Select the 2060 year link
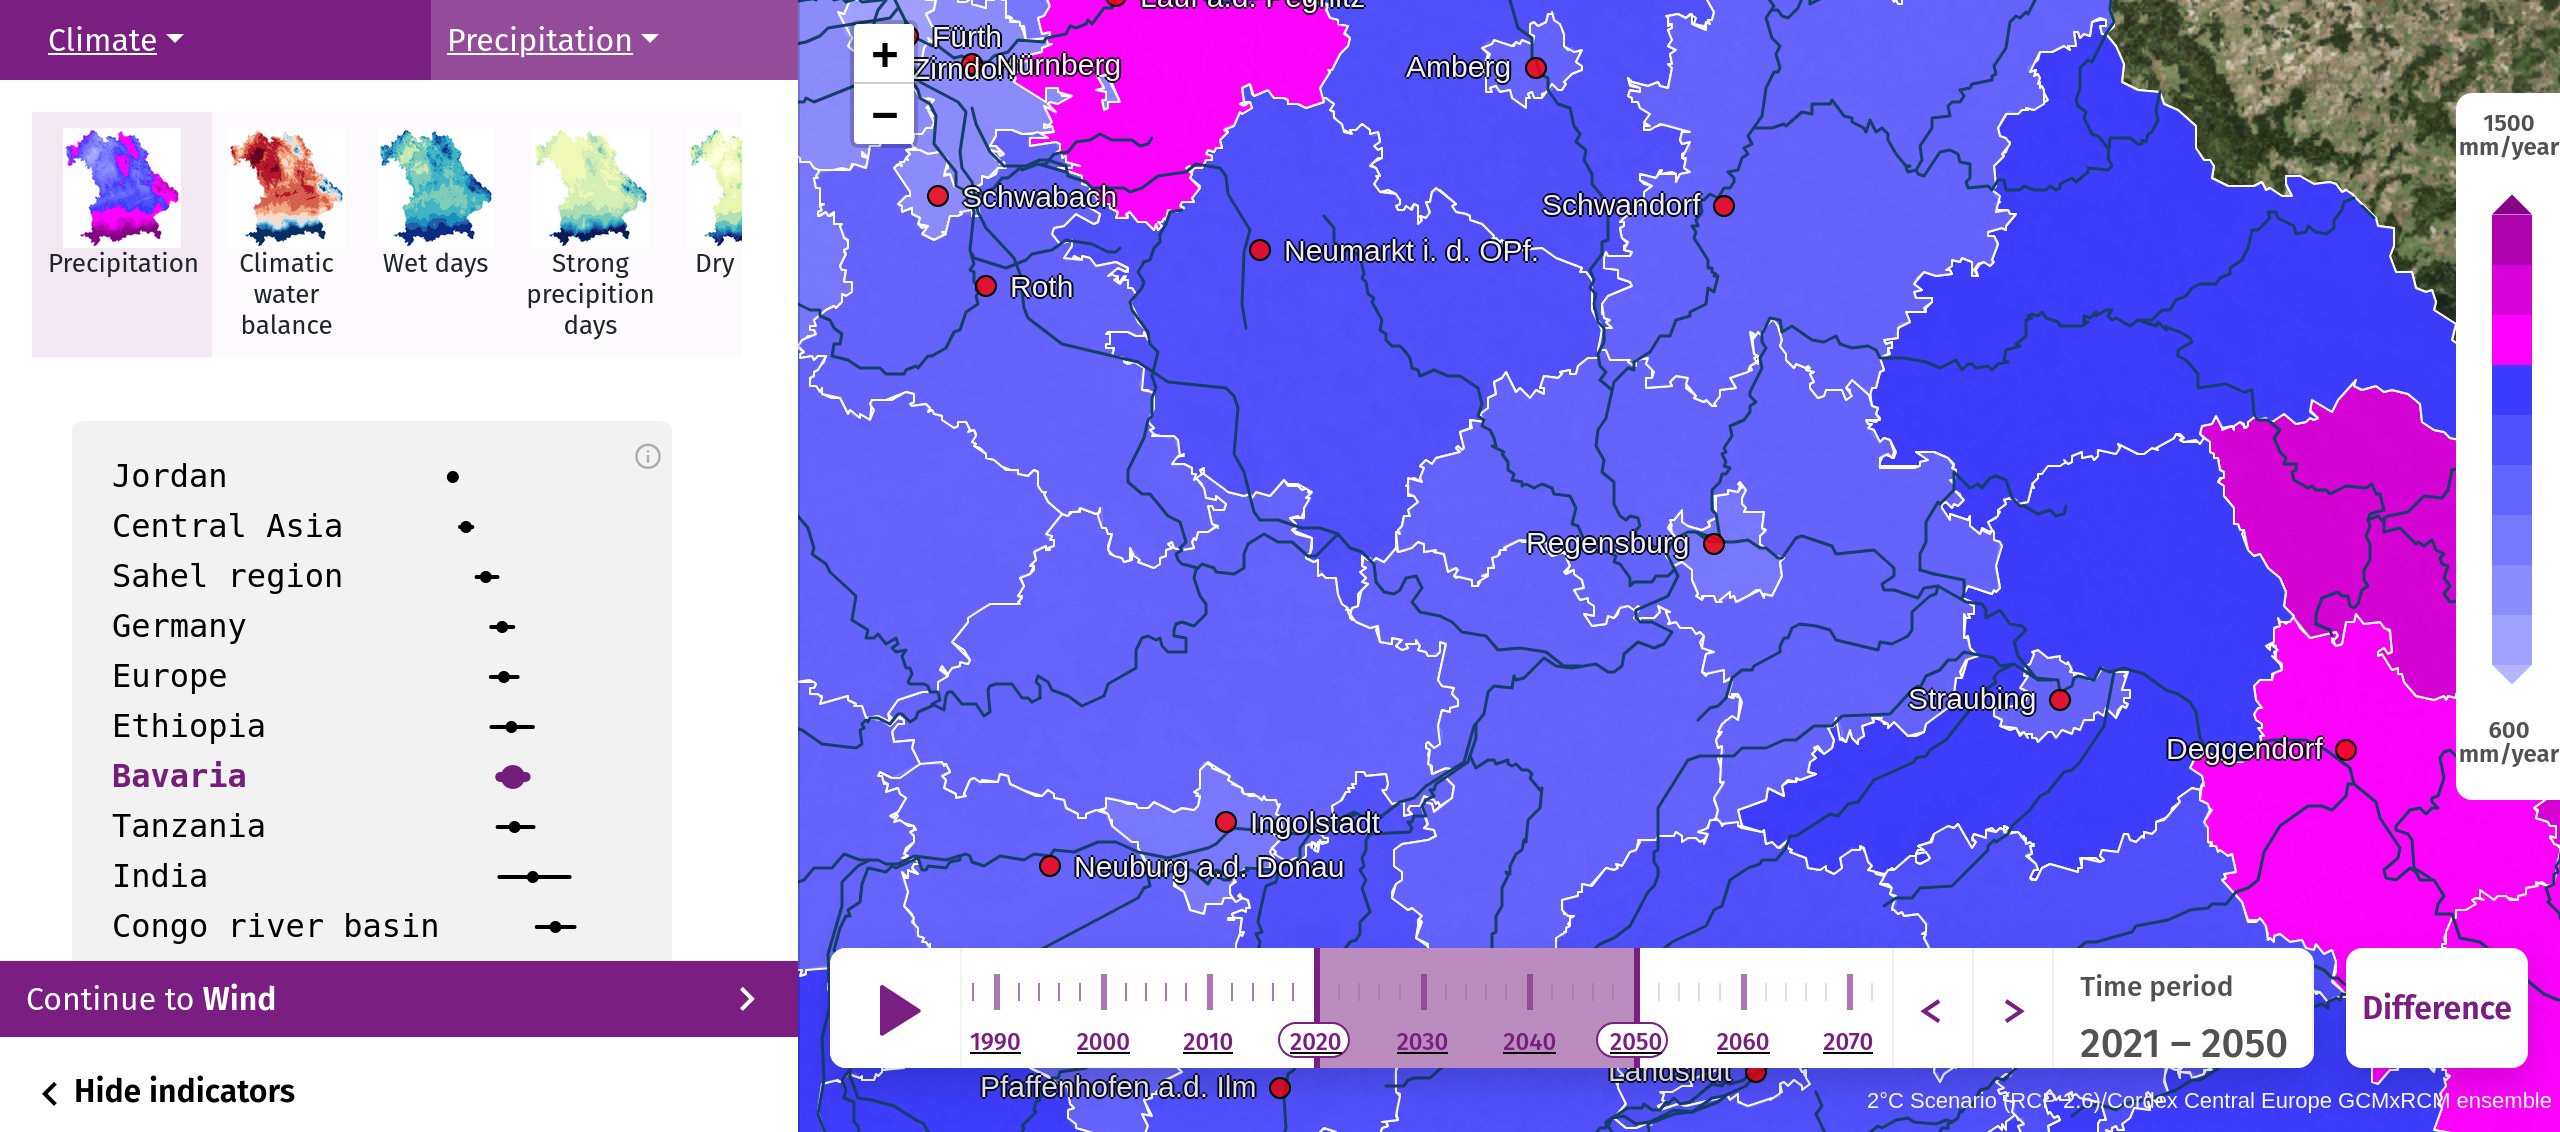This screenshot has width=2560, height=1132. (x=1742, y=1041)
